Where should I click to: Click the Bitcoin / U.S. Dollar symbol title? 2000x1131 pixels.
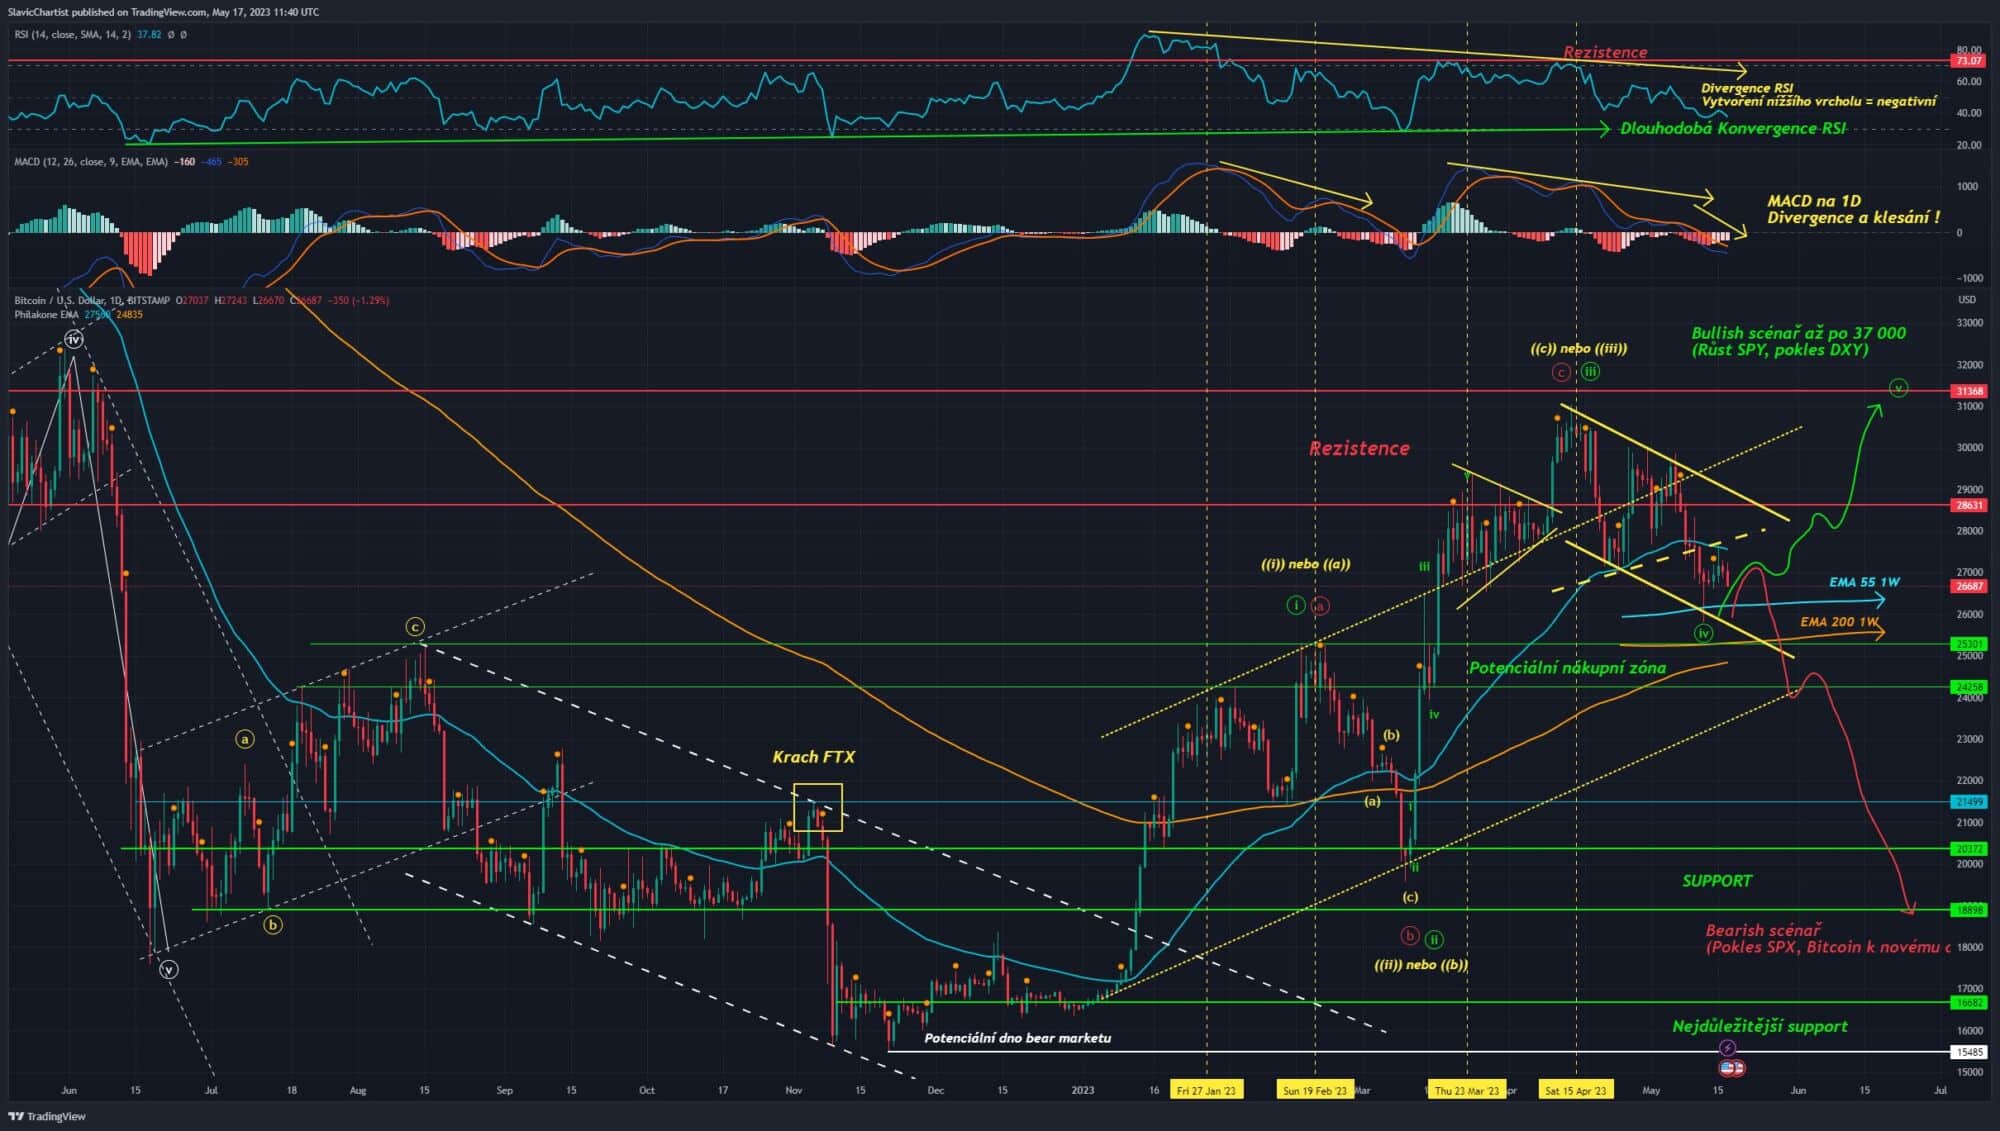[92, 300]
